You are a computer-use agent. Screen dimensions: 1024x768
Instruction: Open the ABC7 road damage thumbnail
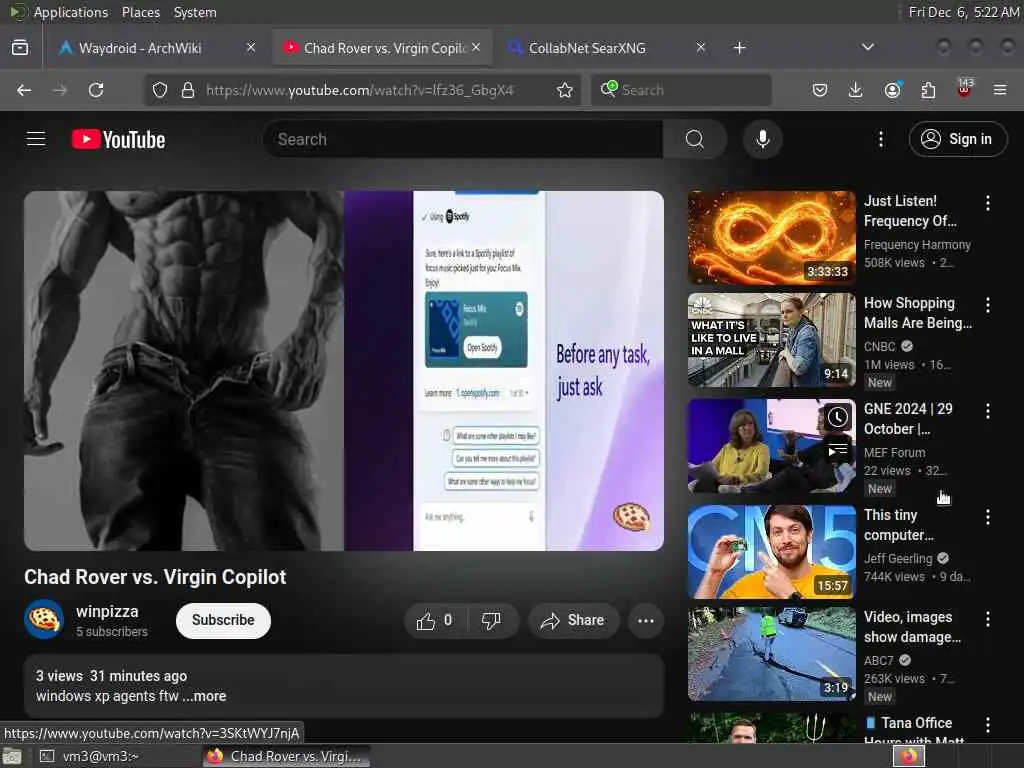point(771,654)
